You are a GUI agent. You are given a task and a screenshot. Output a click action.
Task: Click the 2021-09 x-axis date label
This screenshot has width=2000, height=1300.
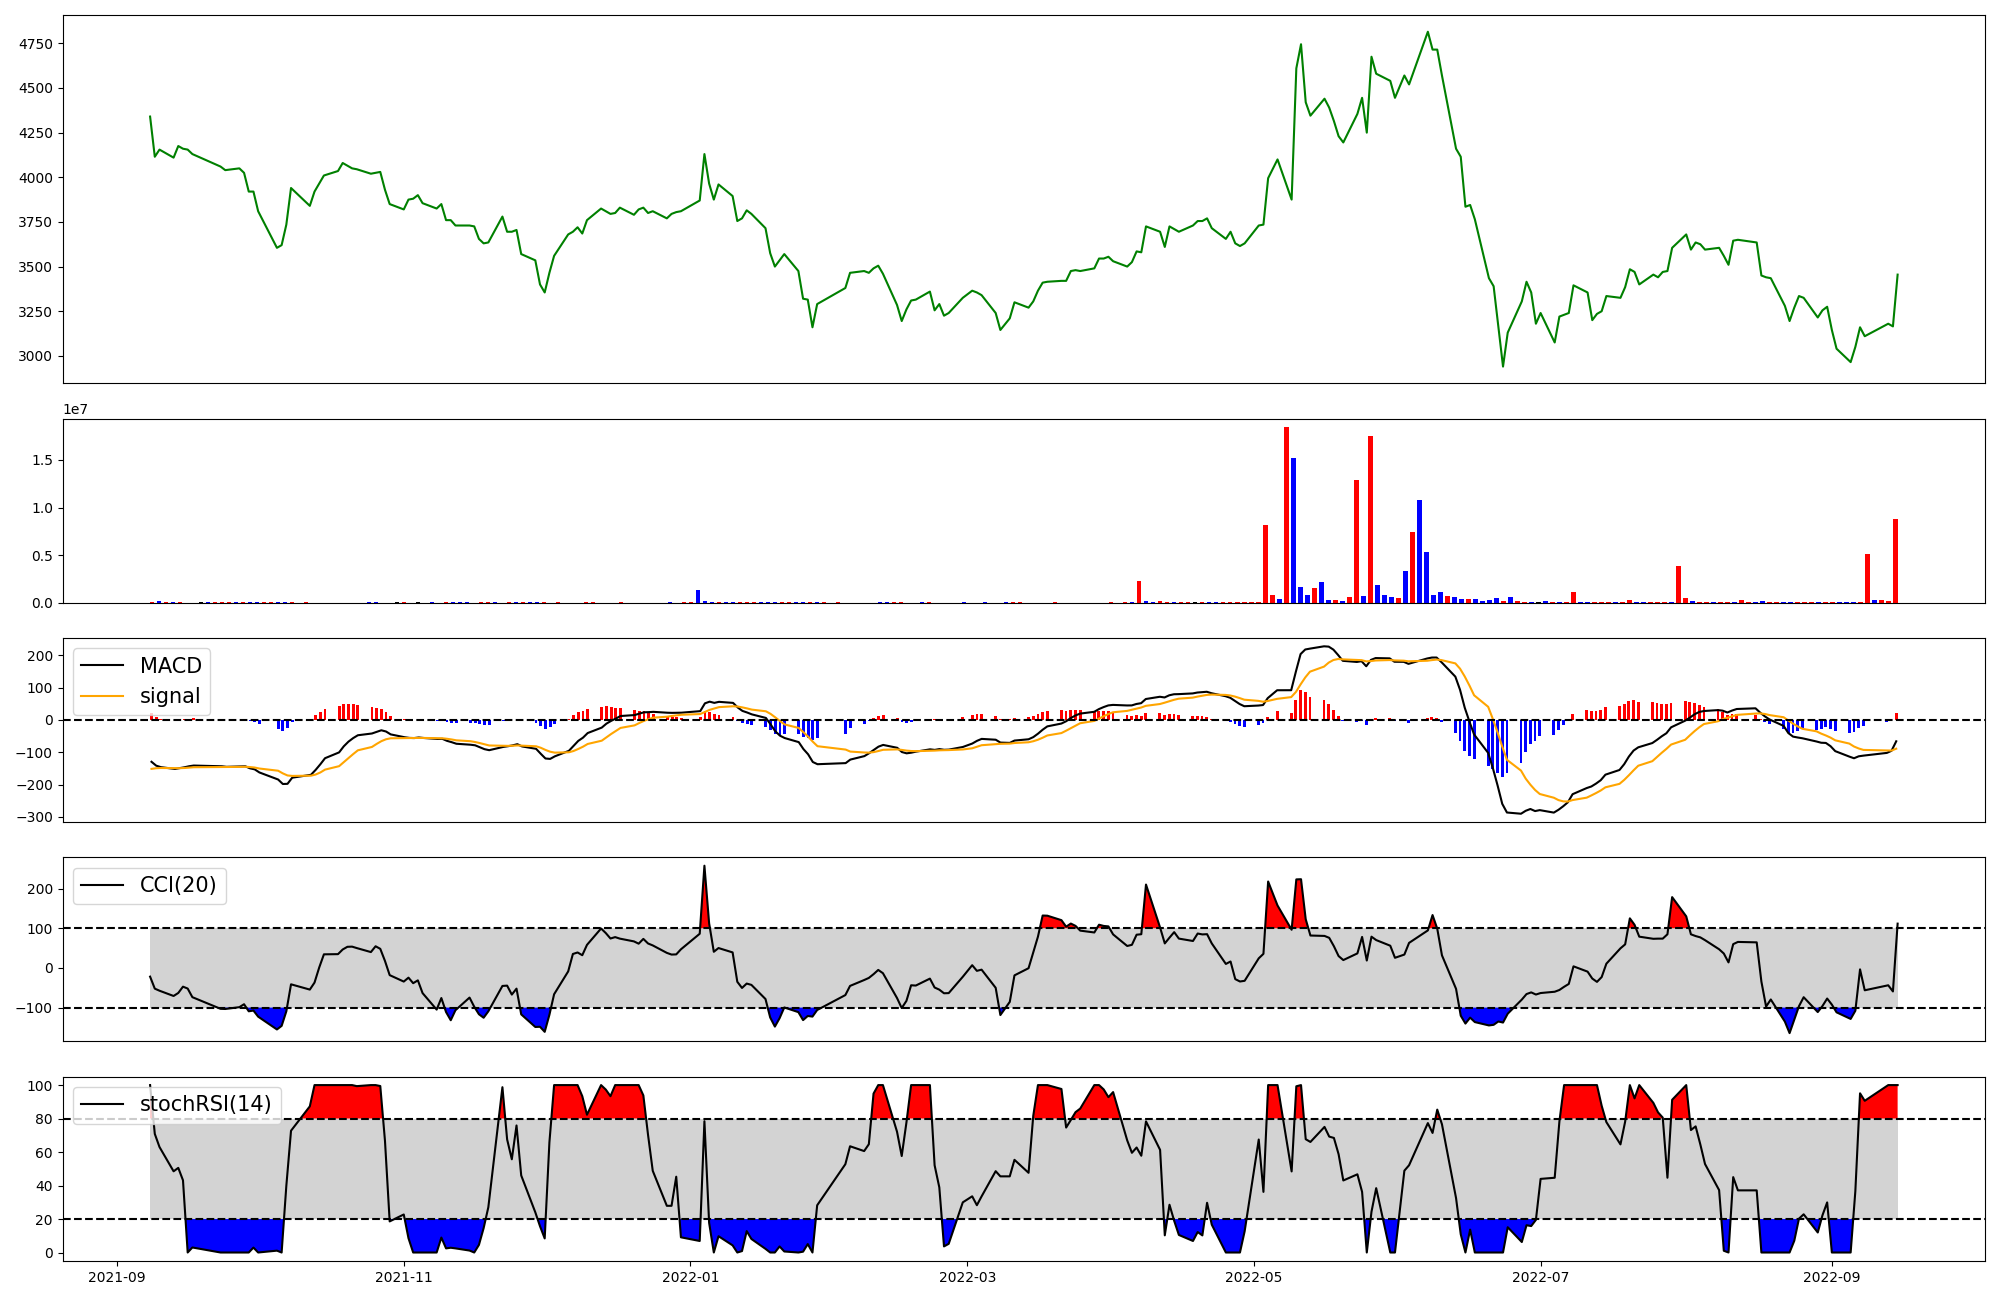point(118,1277)
